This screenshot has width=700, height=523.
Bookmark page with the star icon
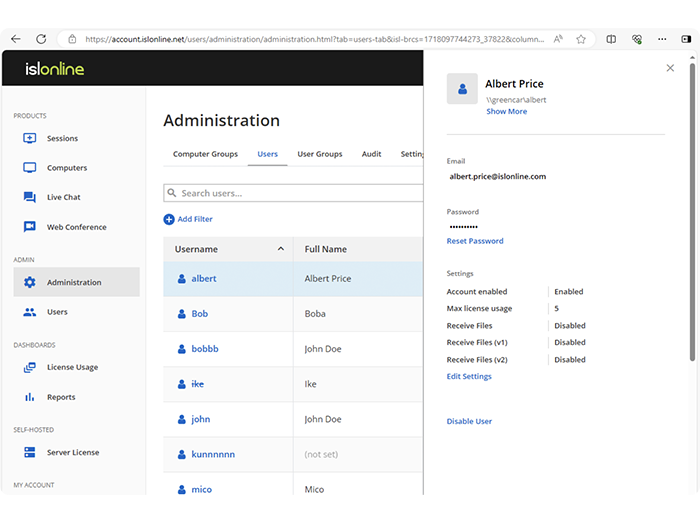tap(580, 39)
